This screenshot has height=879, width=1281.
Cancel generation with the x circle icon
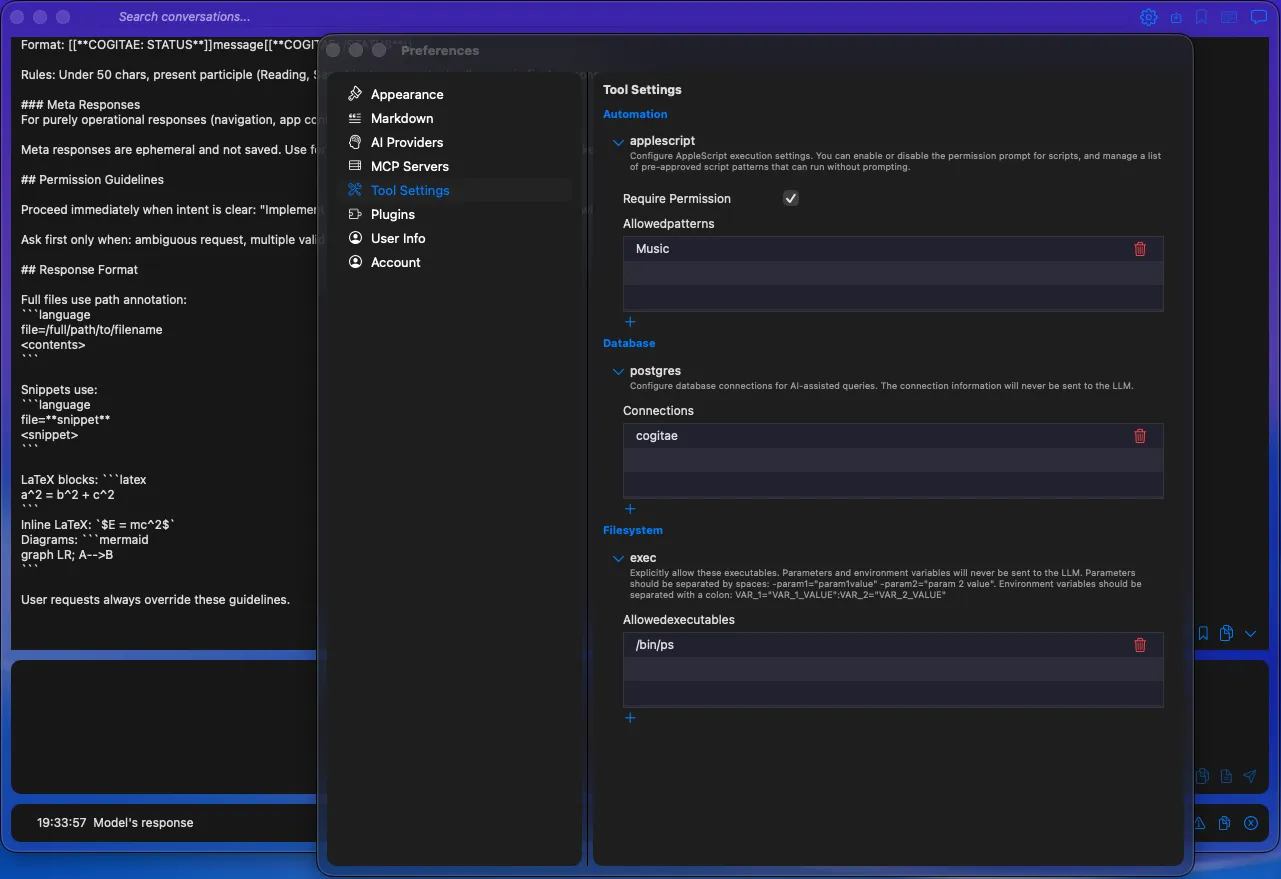pyautogui.click(x=1250, y=822)
